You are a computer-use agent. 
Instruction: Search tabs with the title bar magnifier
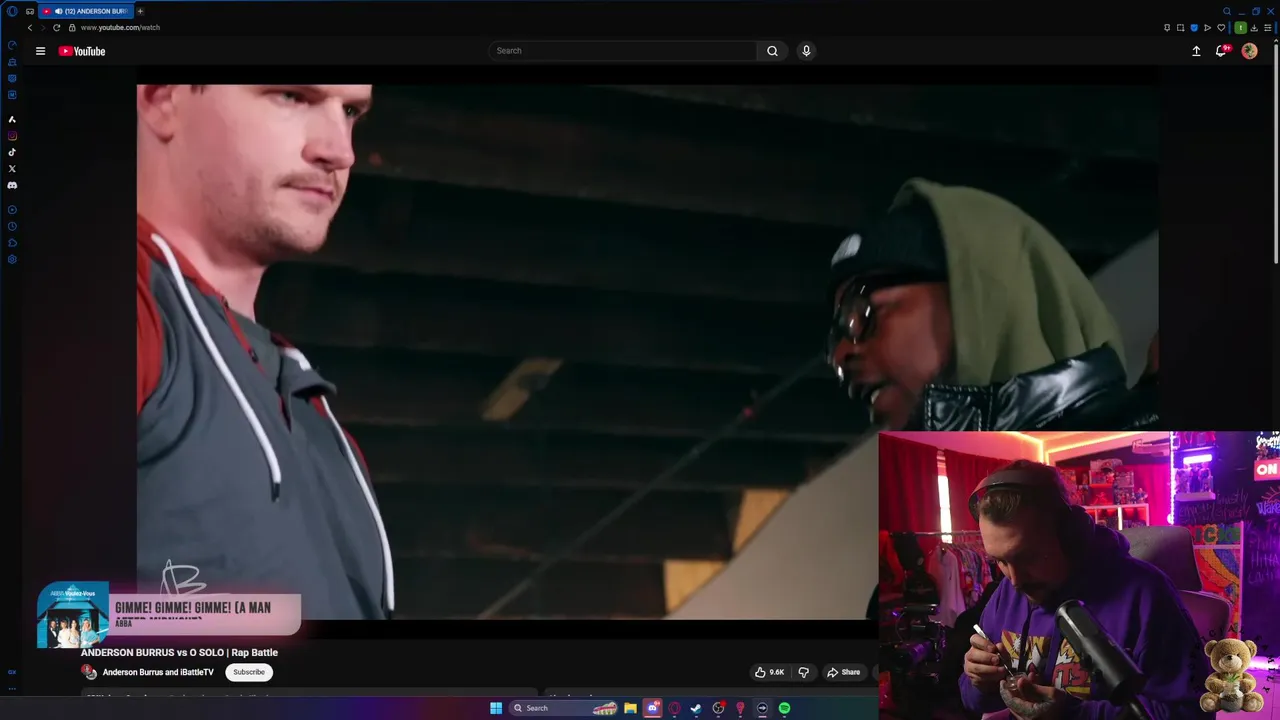[x=1226, y=11]
